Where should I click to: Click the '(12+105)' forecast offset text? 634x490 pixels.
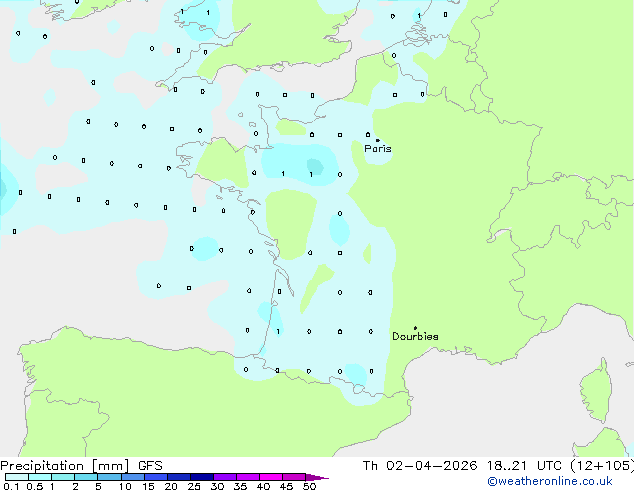(602, 466)
